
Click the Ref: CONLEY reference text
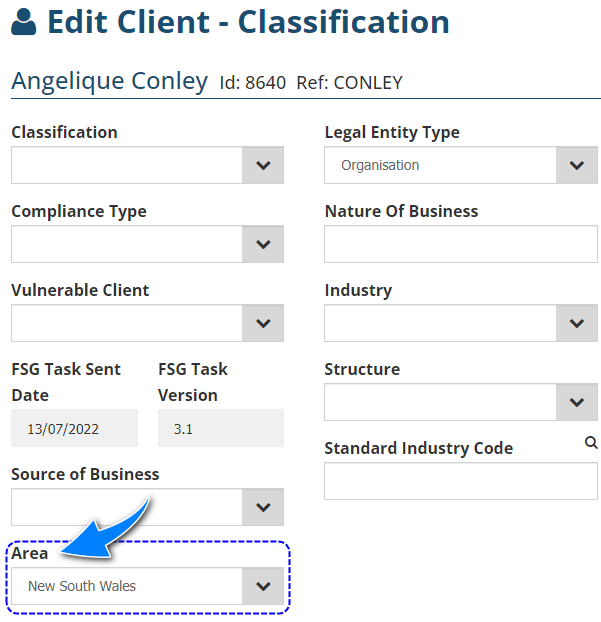[349, 83]
